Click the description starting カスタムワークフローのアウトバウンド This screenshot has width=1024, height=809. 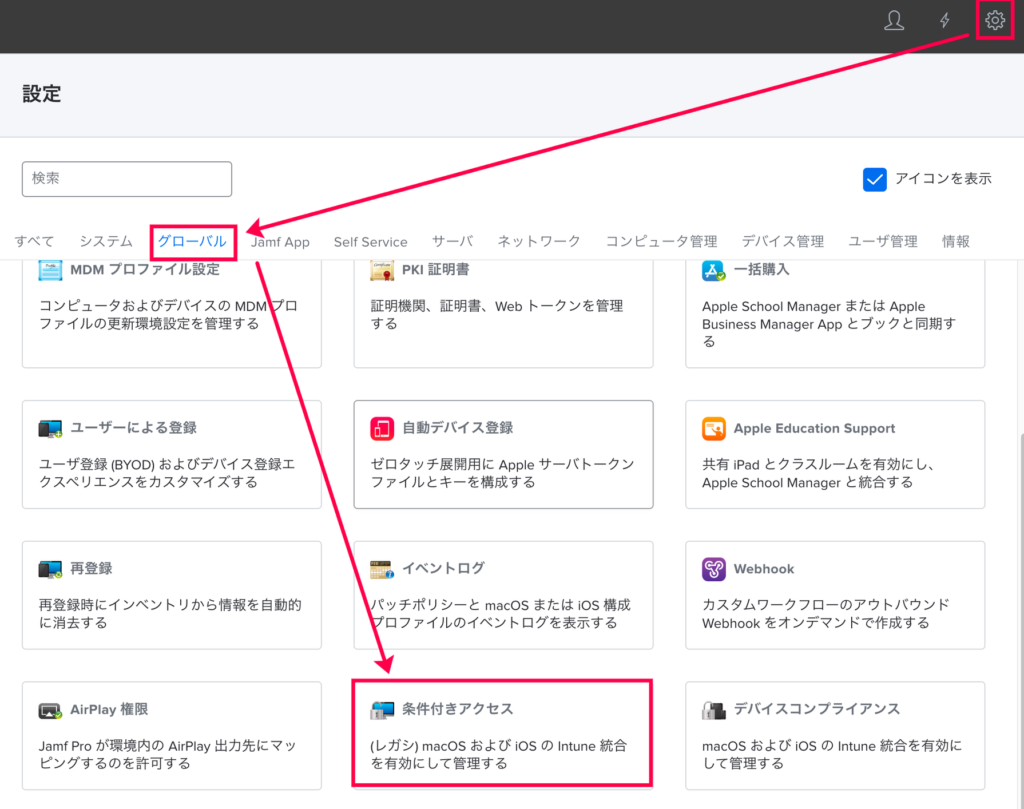tap(825, 614)
